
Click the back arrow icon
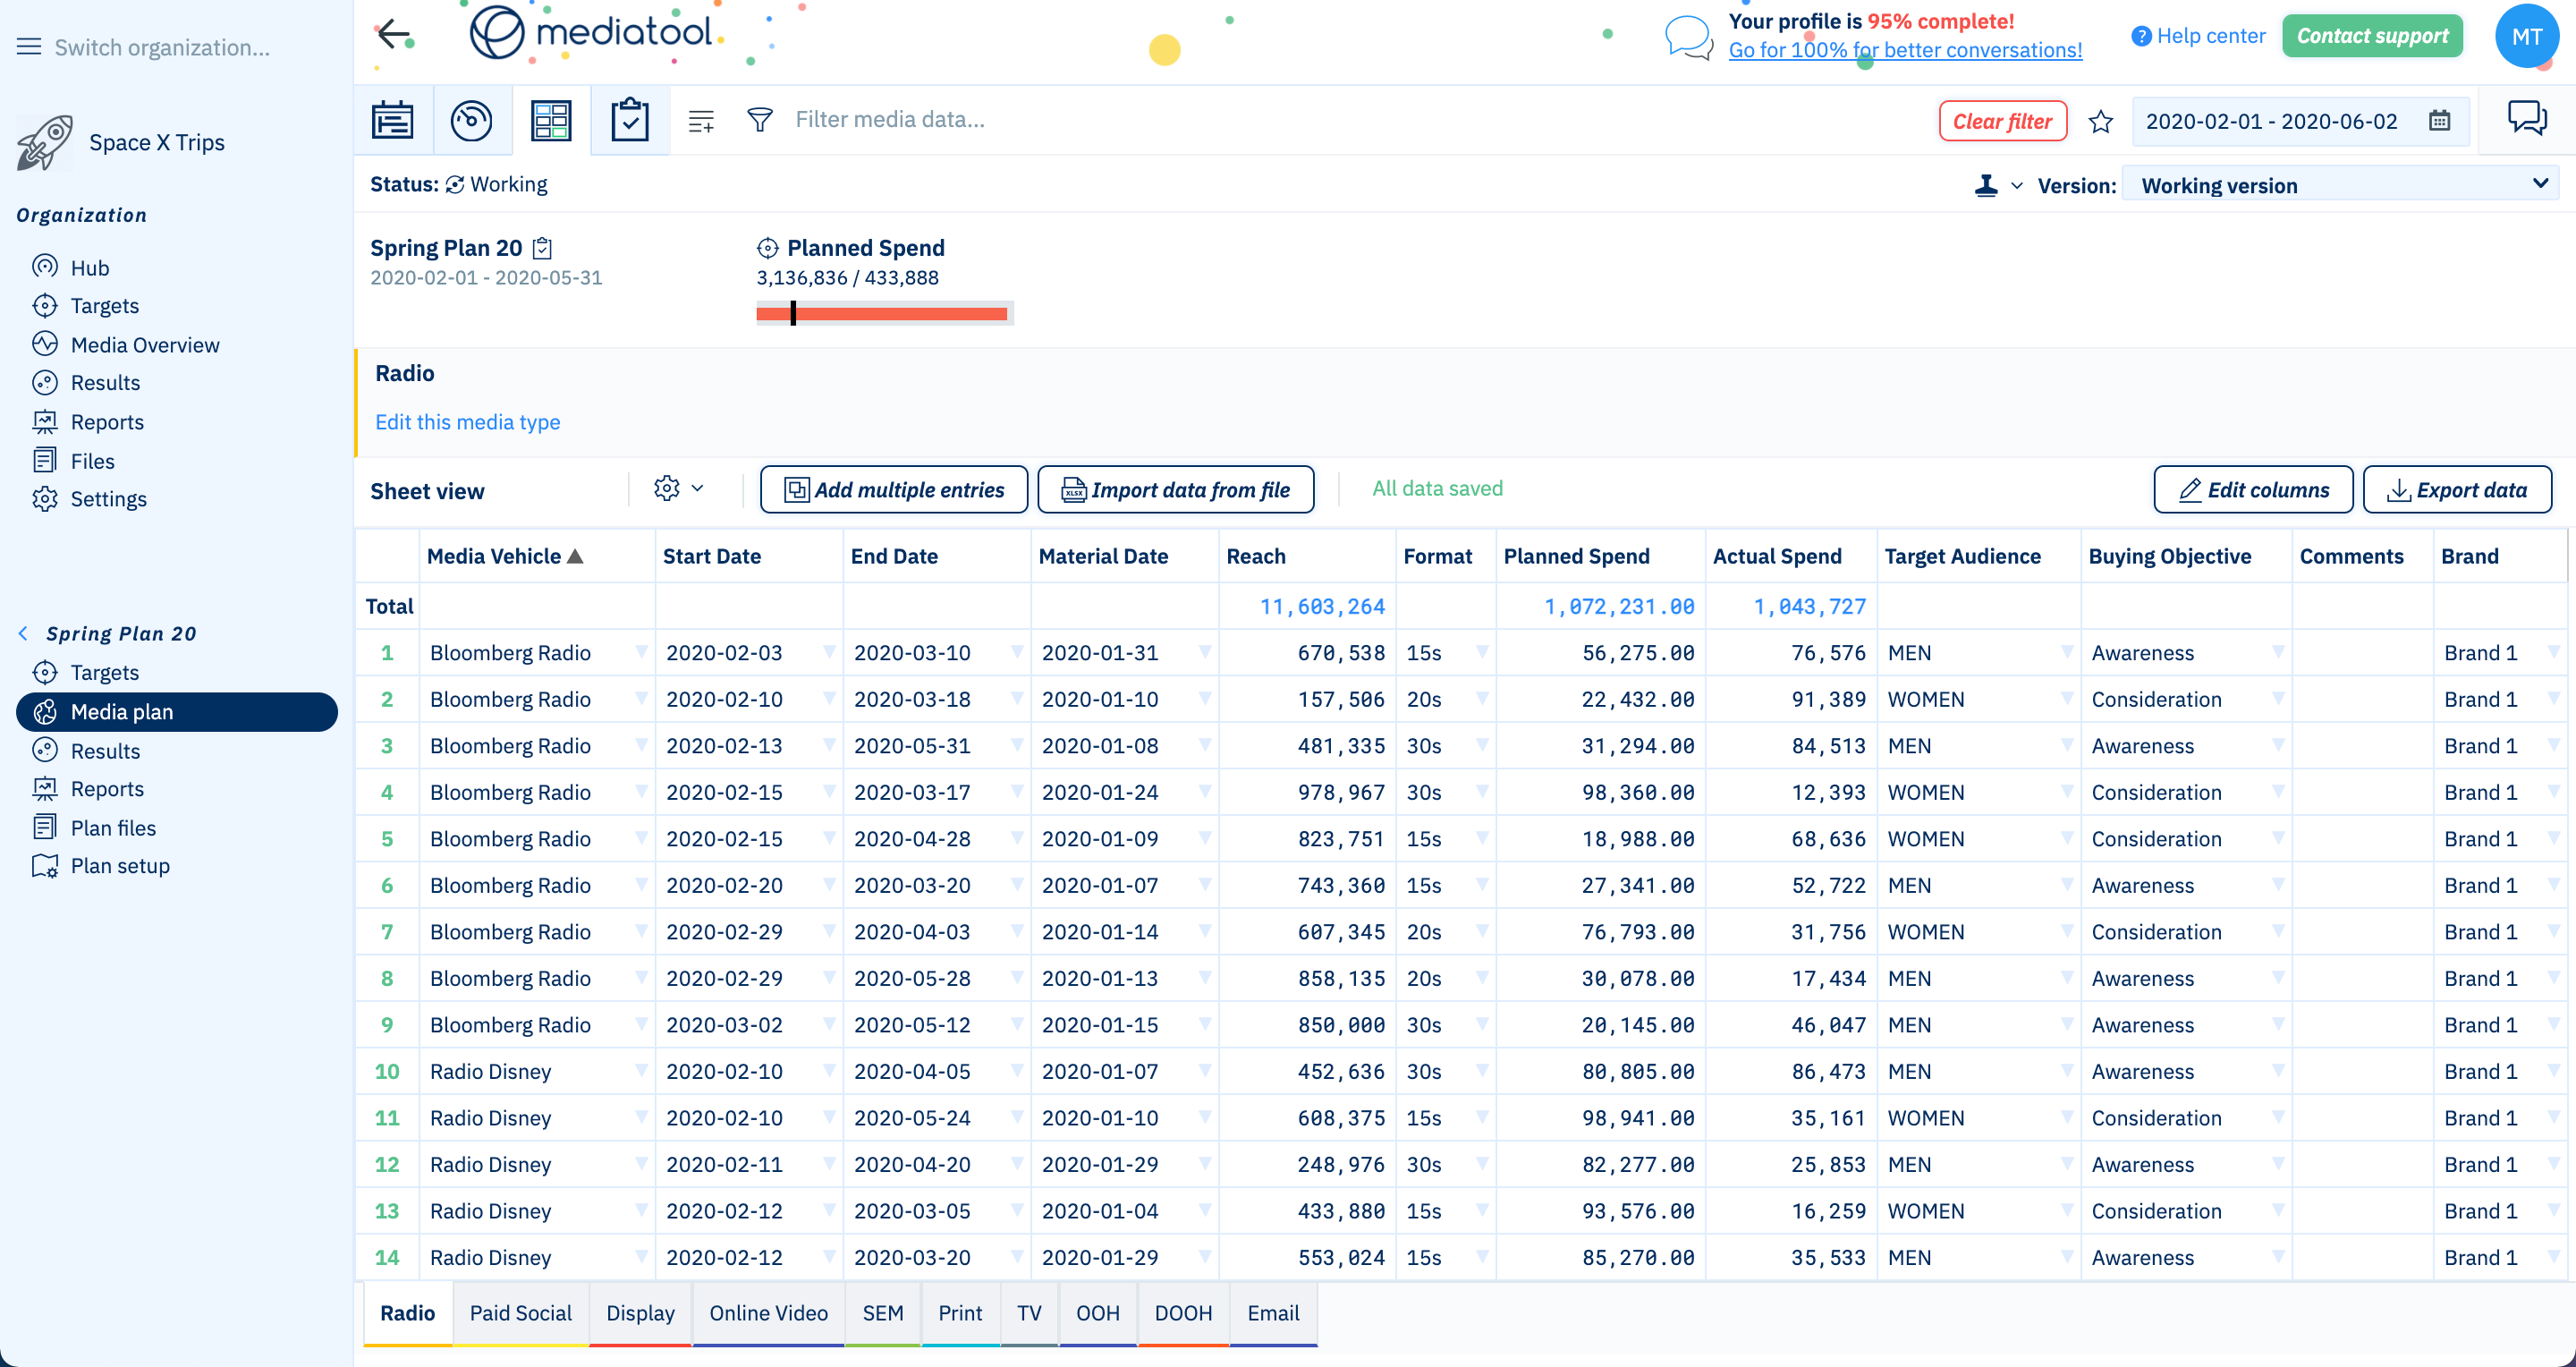pyautogui.click(x=394, y=35)
